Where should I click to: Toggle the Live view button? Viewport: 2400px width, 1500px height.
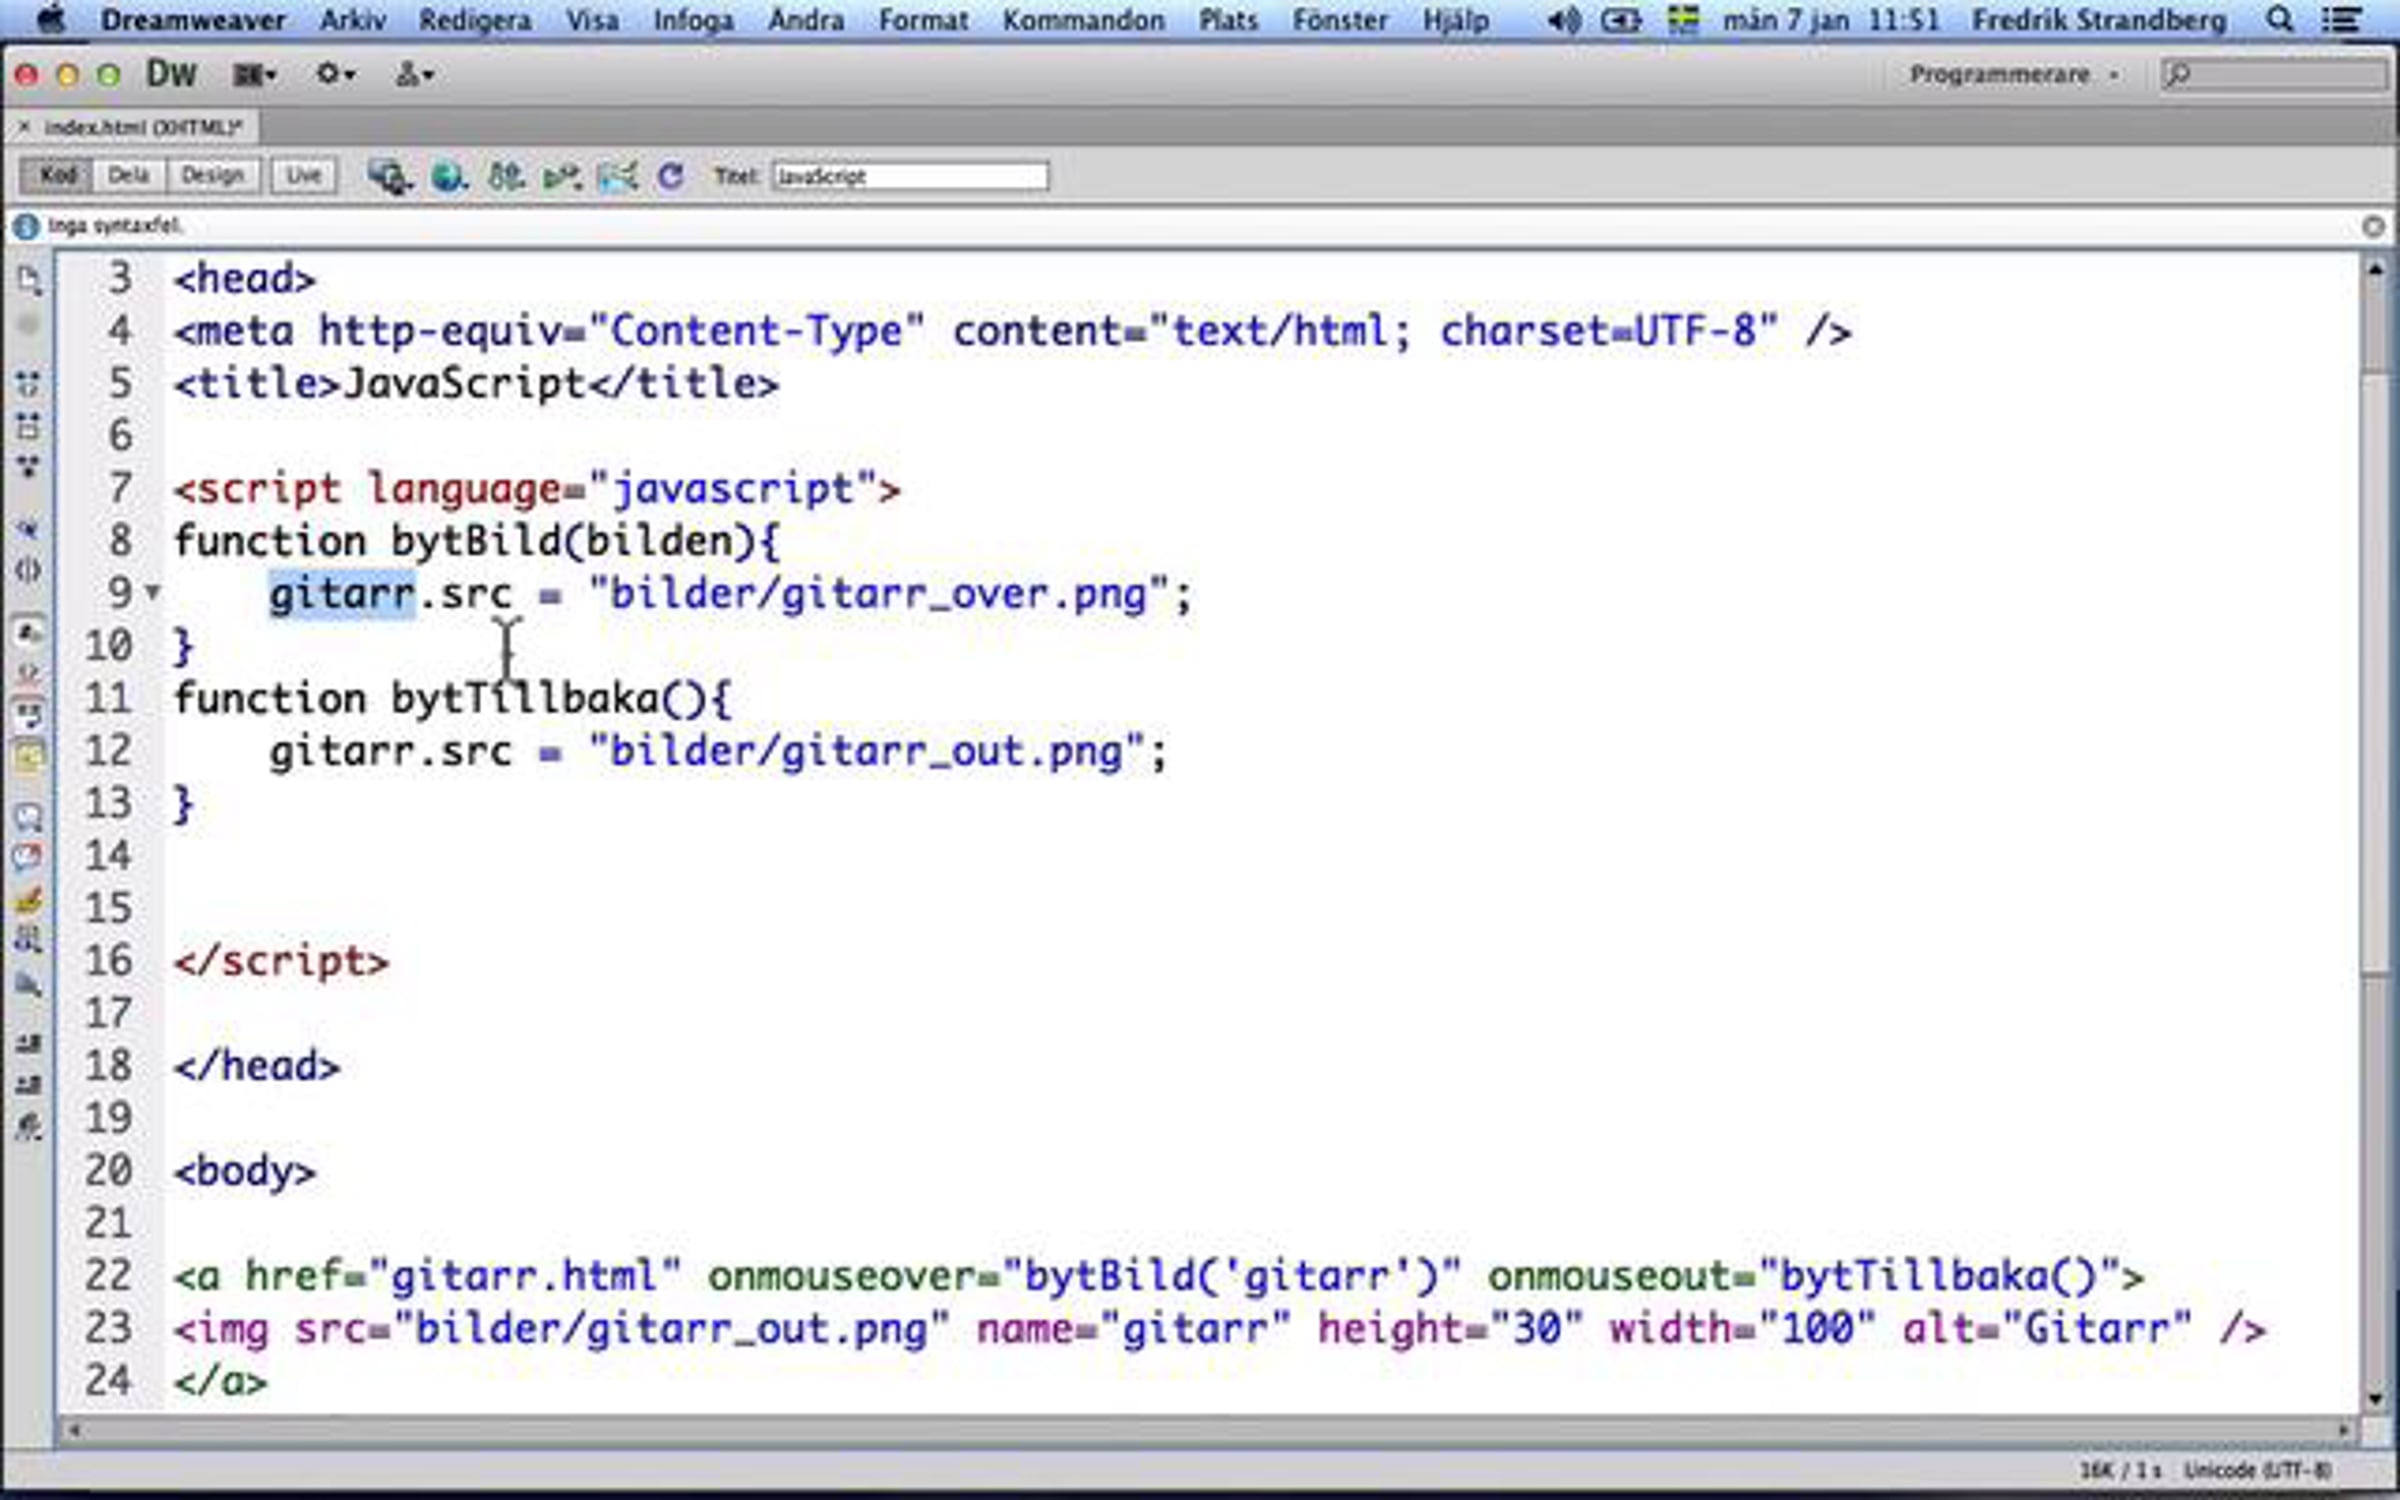(303, 176)
